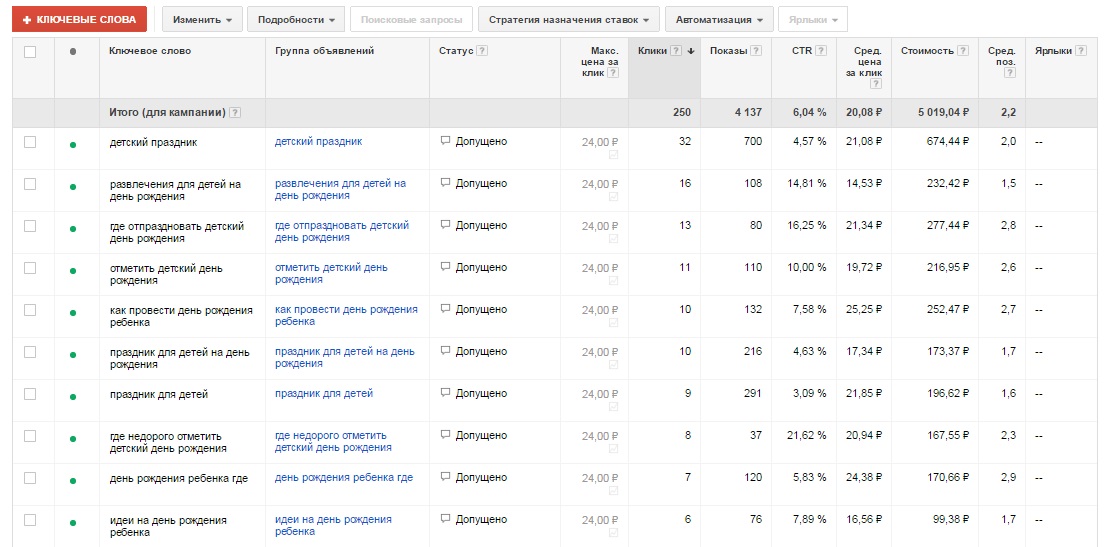Viewport: 1113px width, 547px height.
Task: Check the box for отметить детский день рождения
Action: tap(30, 267)
